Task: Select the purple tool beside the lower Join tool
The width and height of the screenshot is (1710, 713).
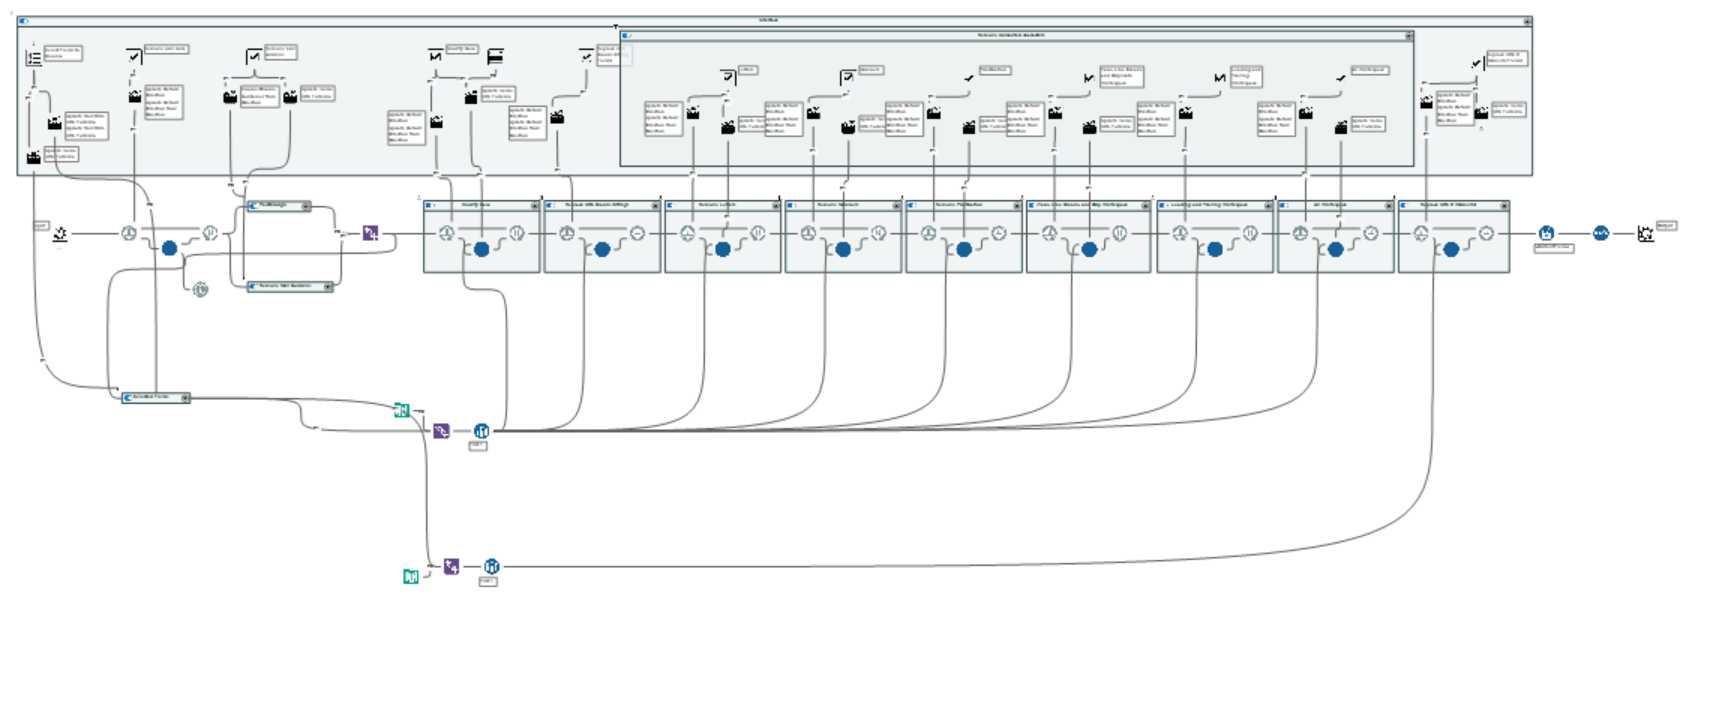Action: pyautogui.click(x=451, y=566)
